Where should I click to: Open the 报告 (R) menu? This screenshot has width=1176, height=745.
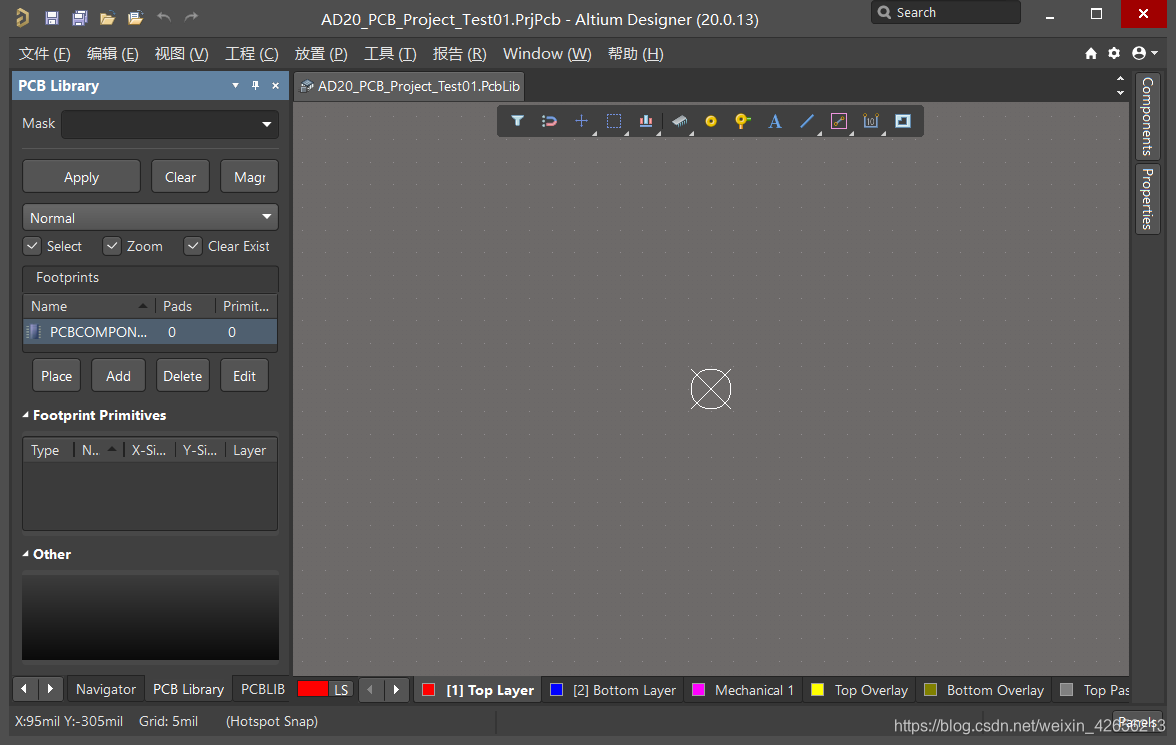point(459,54)
